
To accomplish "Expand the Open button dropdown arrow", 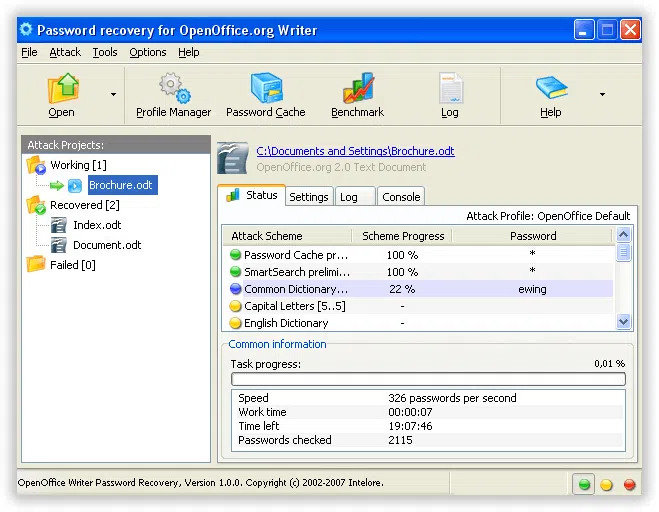I will tap(113, 95).
